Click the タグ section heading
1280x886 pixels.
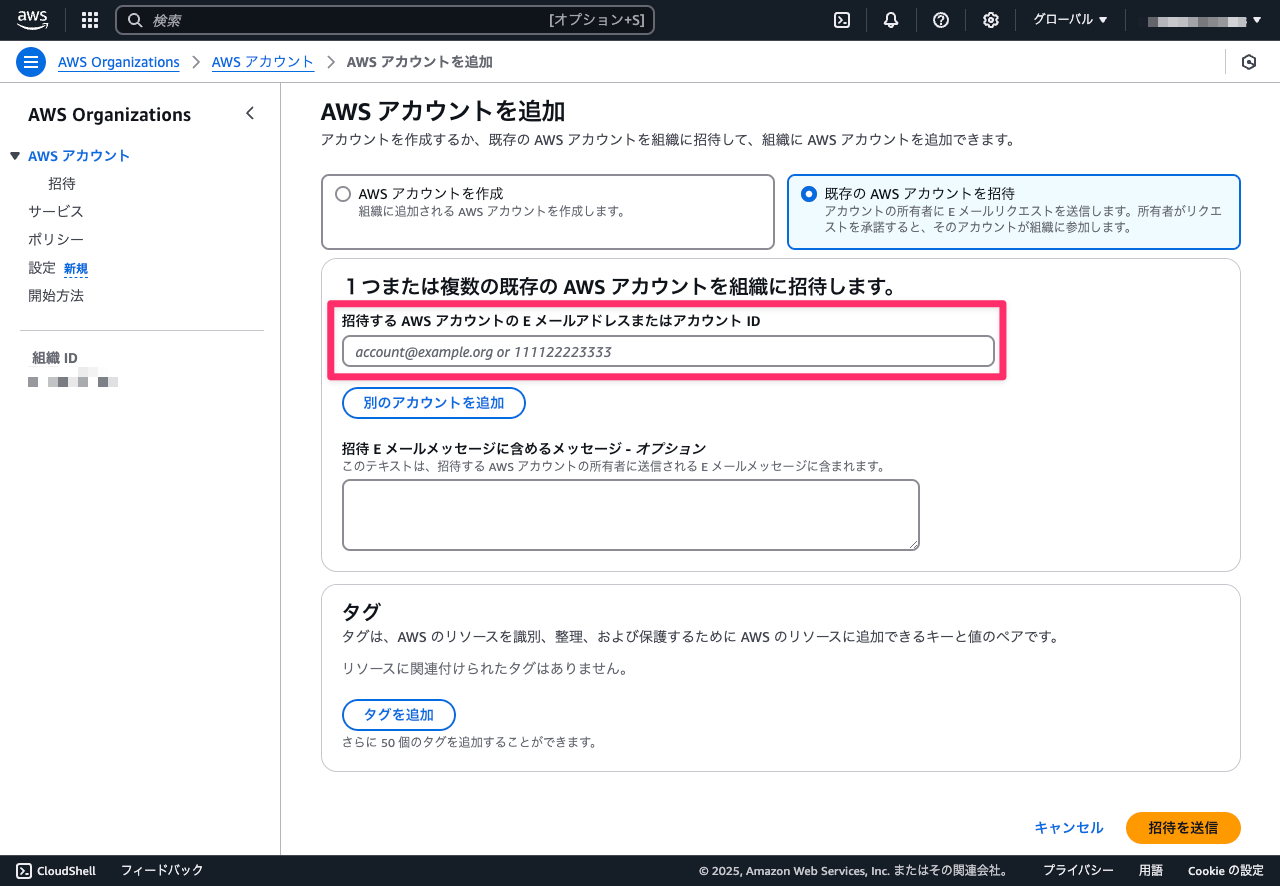click(363, 611)
